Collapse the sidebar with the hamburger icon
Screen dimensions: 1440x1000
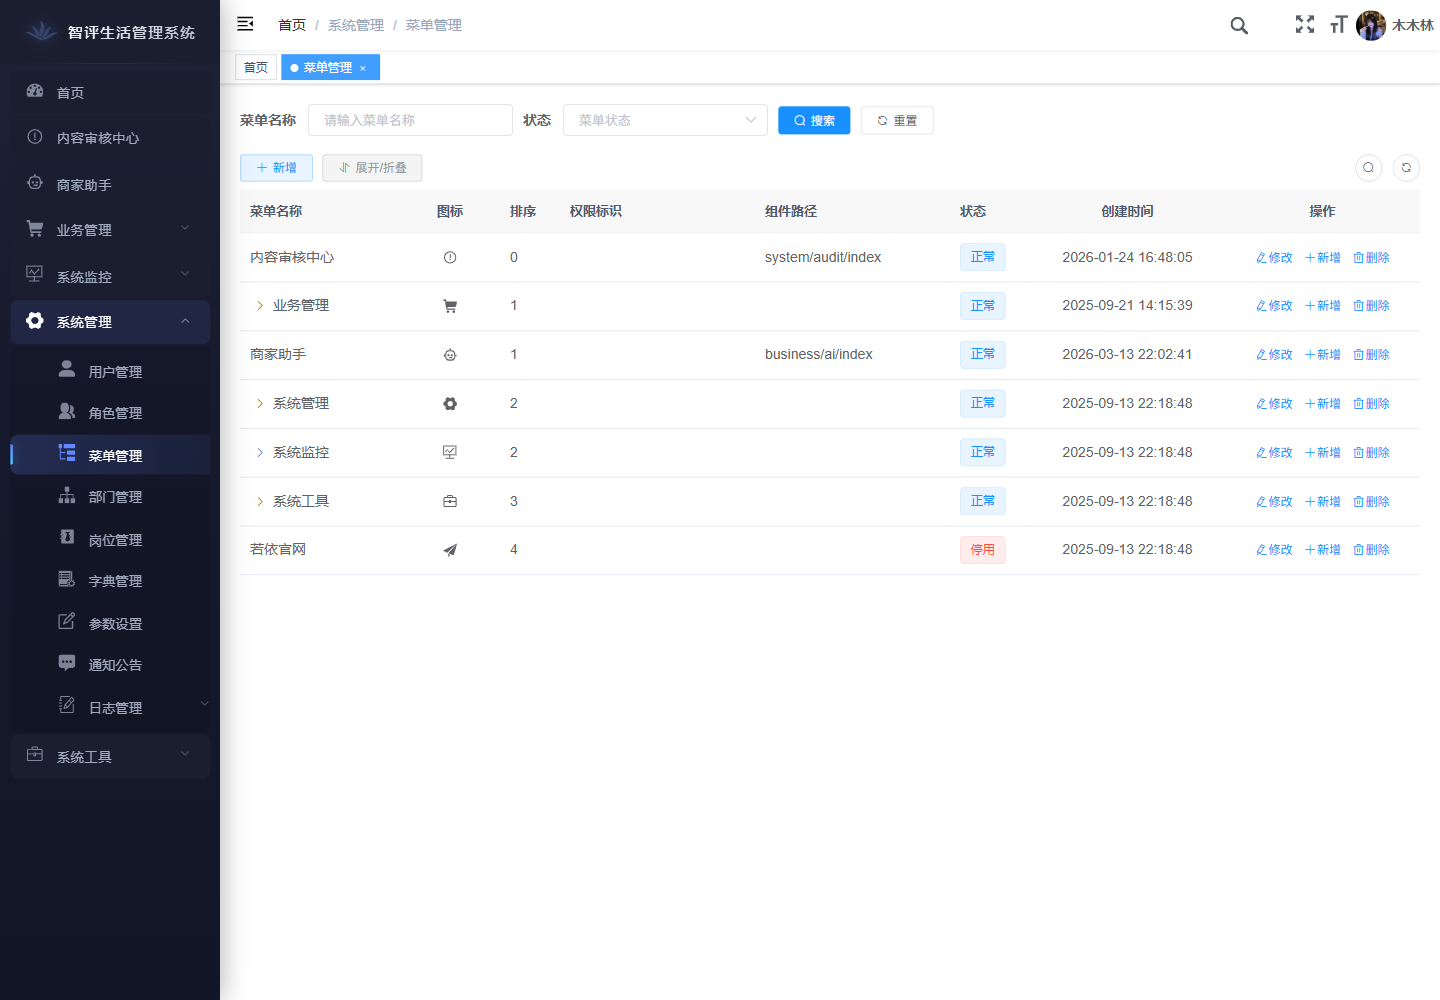point(245,24)
